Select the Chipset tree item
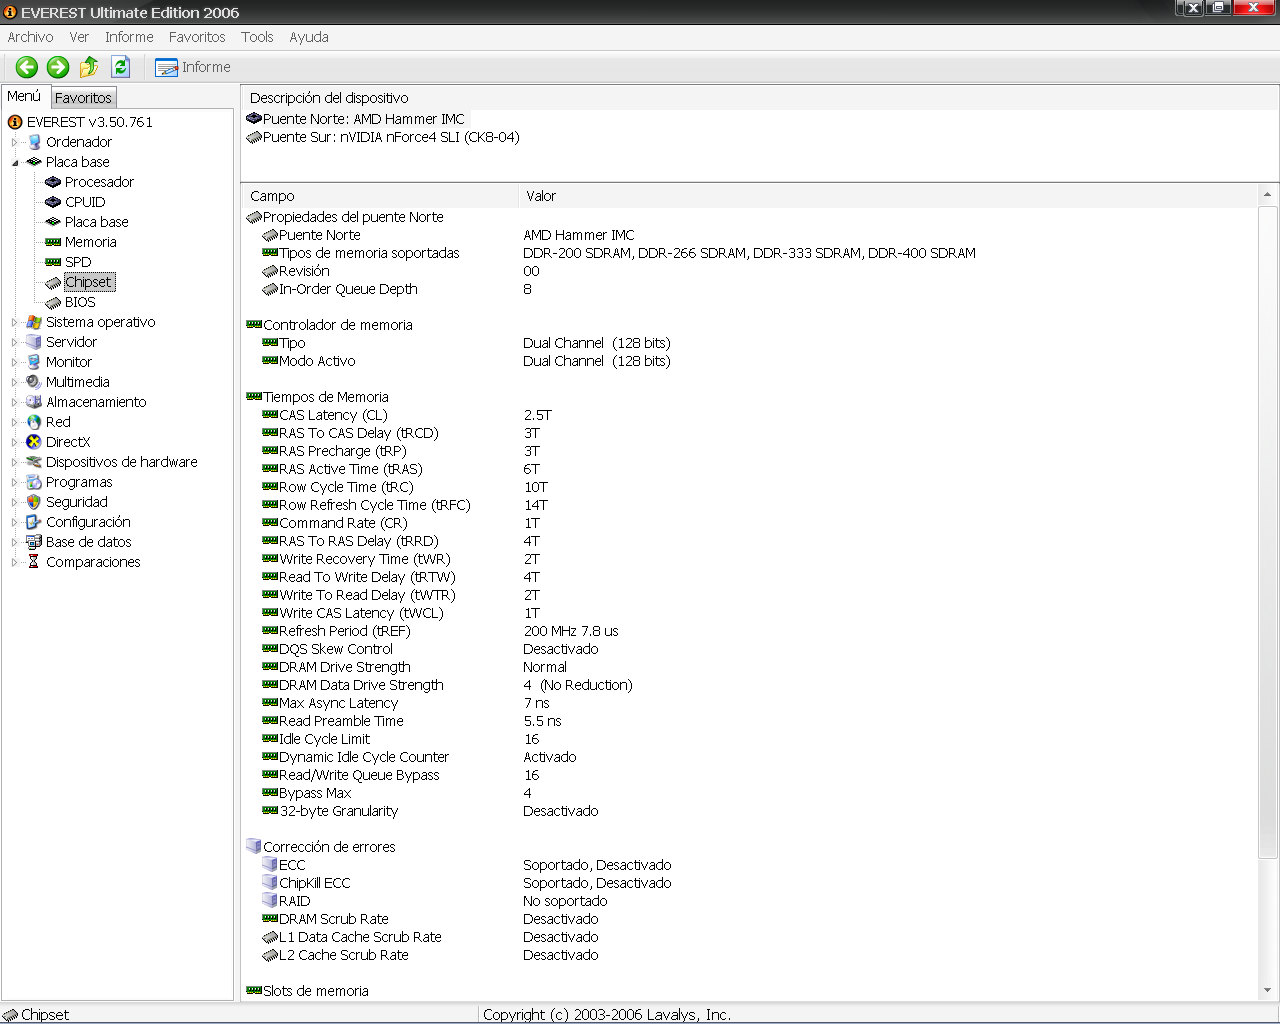This screenshot has height=1024, width=1280. click(89, 282)
